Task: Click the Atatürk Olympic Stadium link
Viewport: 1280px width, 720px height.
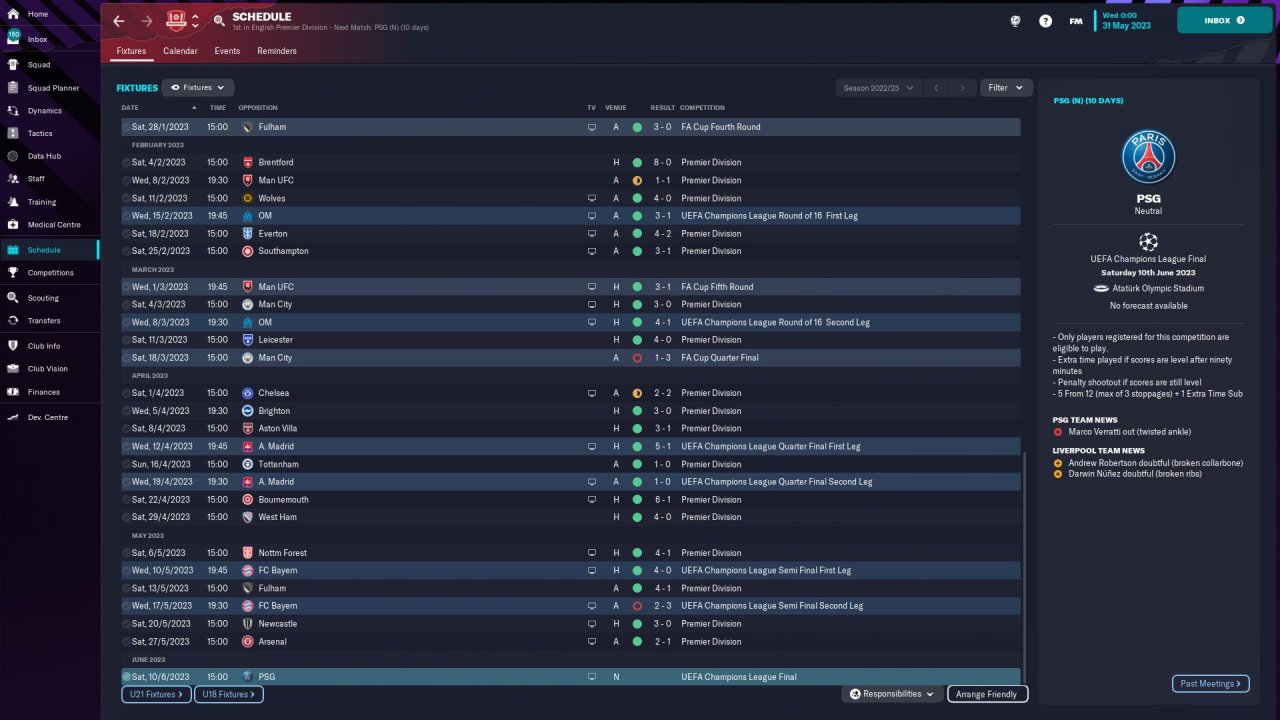Action: [1158, 288]
